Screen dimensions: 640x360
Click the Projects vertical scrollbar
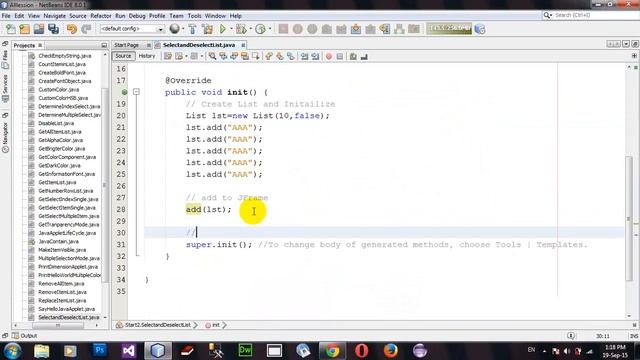tap(105, 185)
